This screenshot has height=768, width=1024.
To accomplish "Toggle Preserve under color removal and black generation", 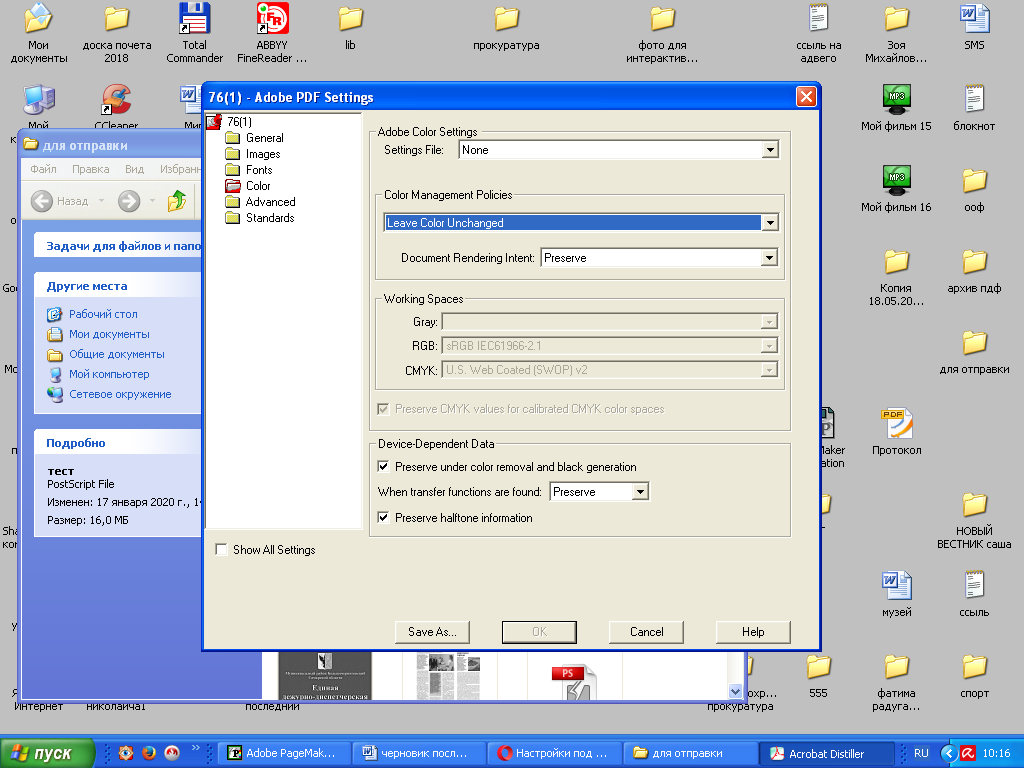I will (383, 467).
